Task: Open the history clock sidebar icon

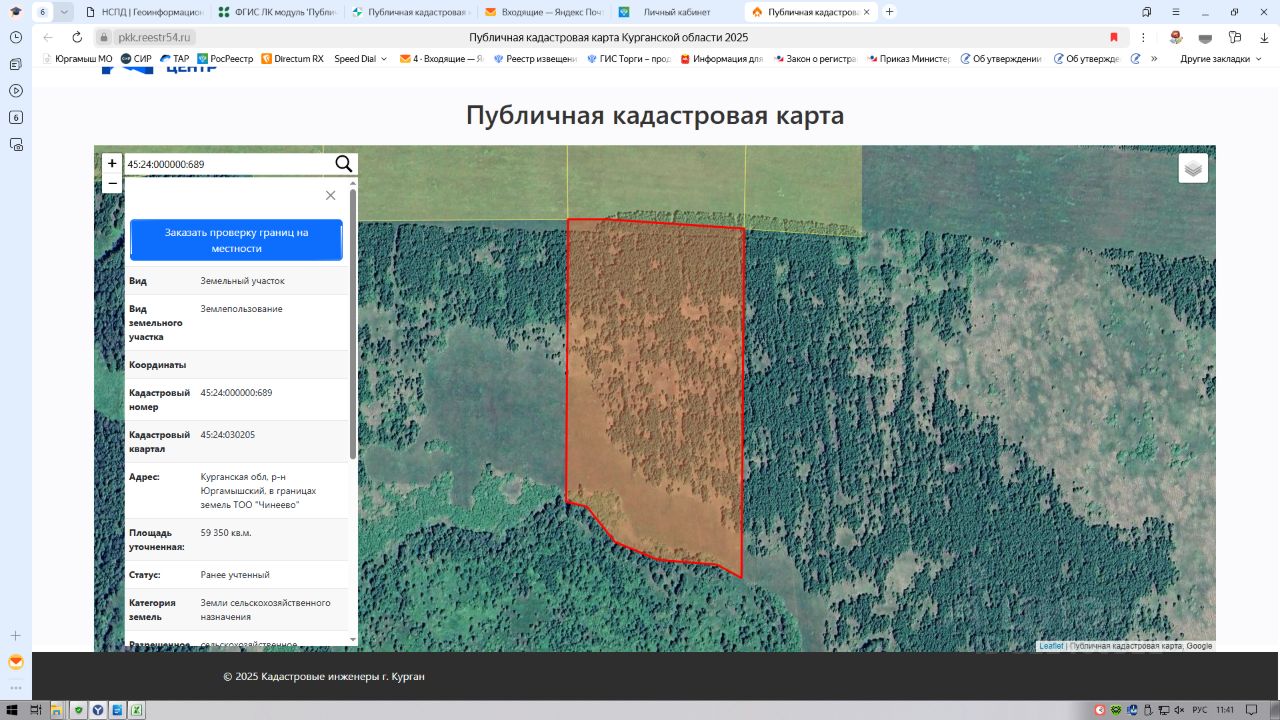Action: coord(16,36)
